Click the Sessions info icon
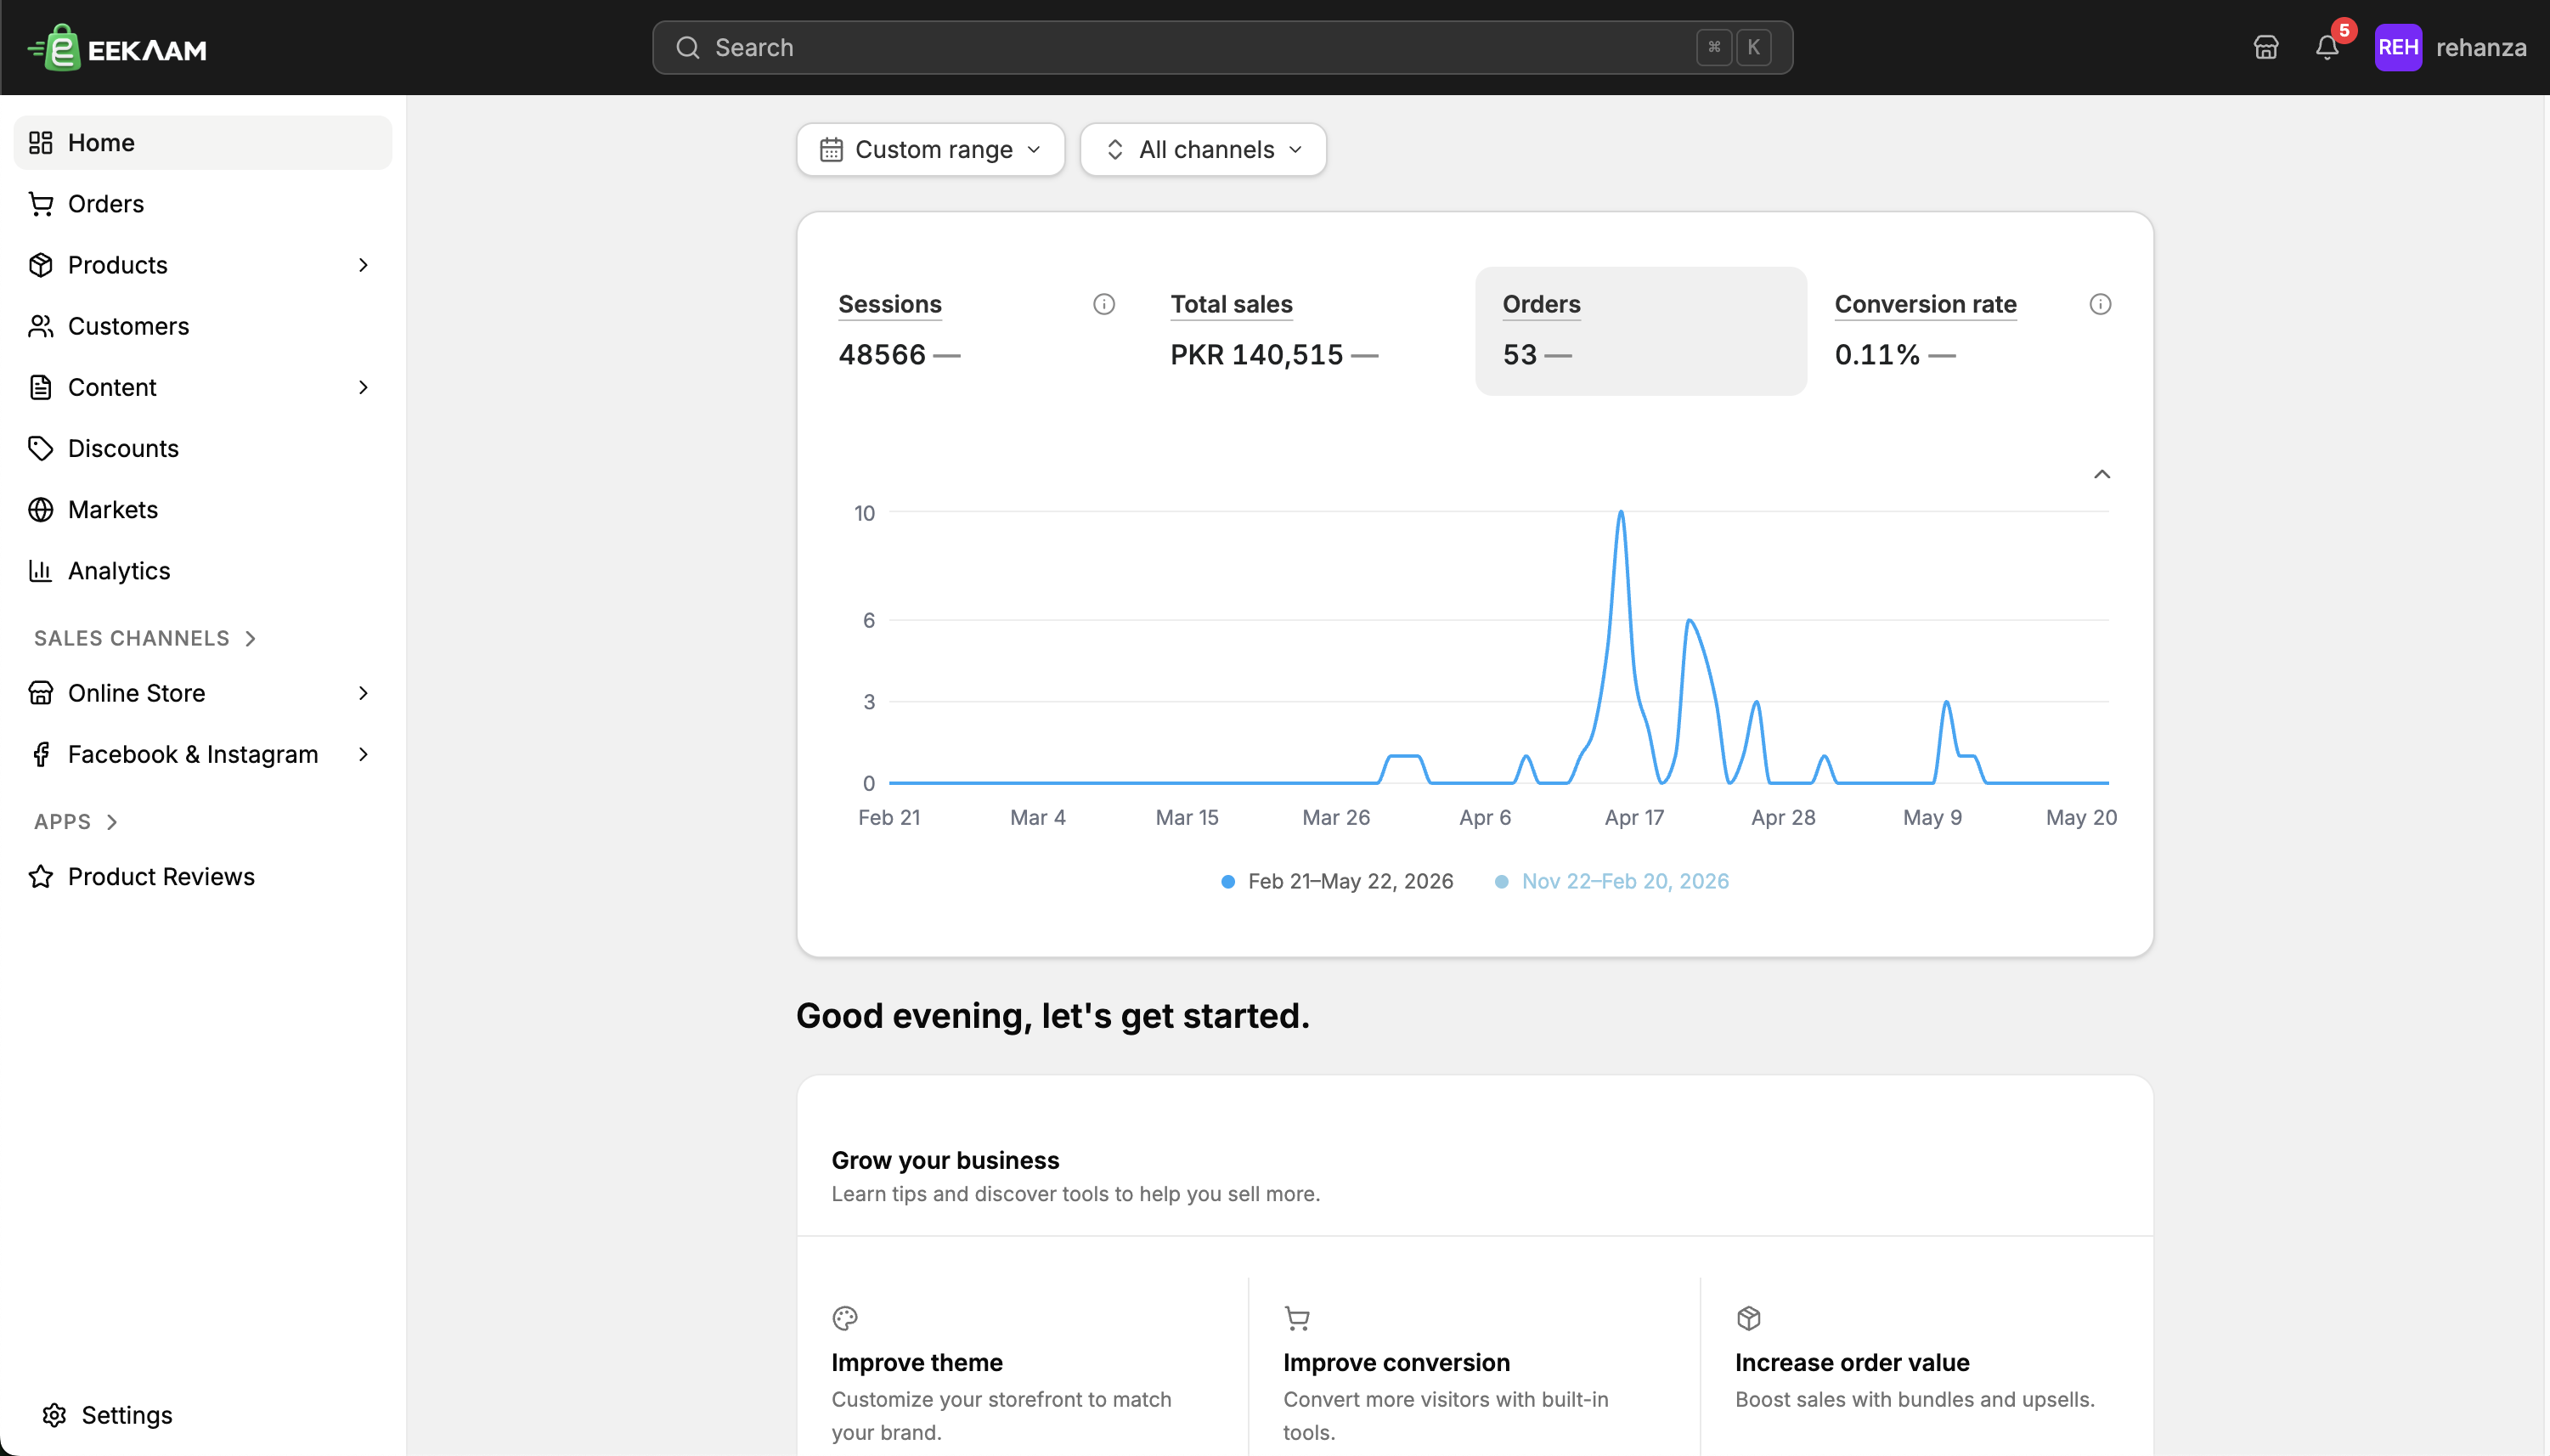This screenshot has height=1456, width=2550. (1104, 304)
